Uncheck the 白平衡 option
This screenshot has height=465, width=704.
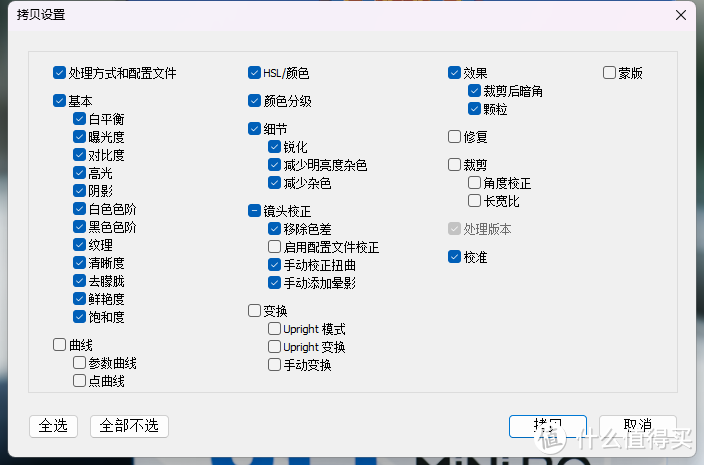coord(79,118)
